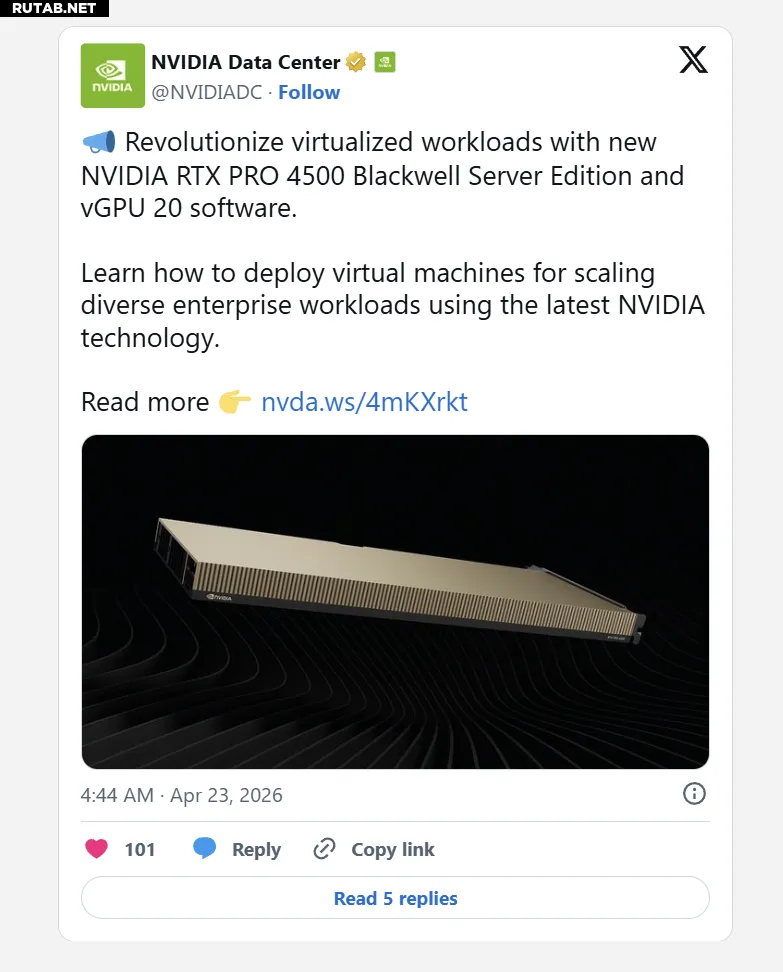The width and height of the screenshot is (783, 972).
Task: Click the gold verified badge
Action: [356, 62]
